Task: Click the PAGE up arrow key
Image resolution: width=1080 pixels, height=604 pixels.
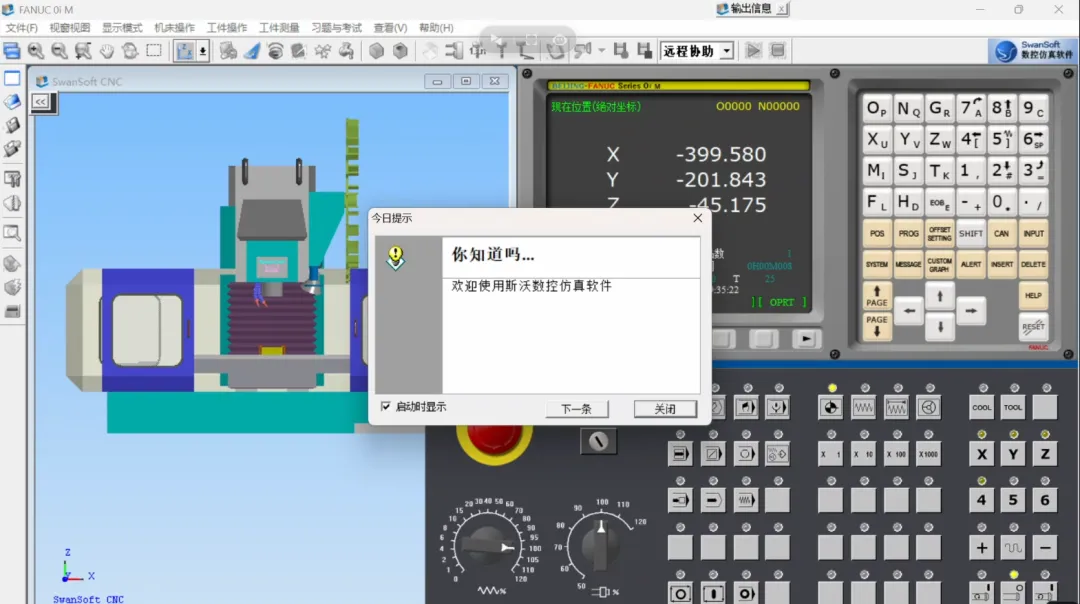Action: coord(877,296)
